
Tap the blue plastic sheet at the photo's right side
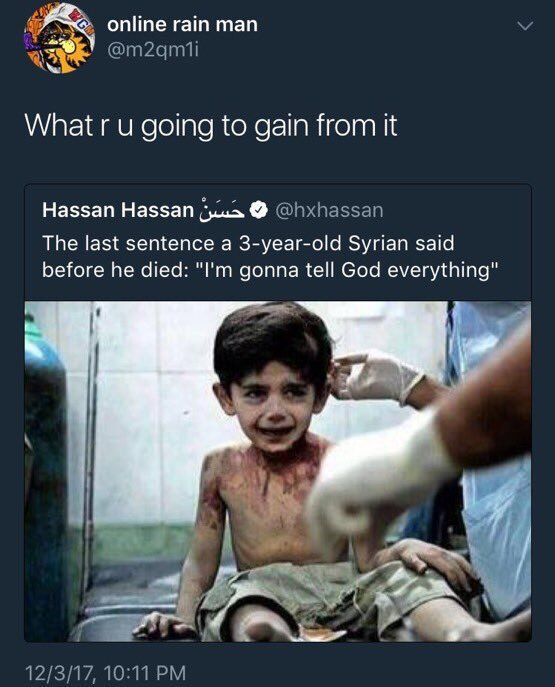499,460
